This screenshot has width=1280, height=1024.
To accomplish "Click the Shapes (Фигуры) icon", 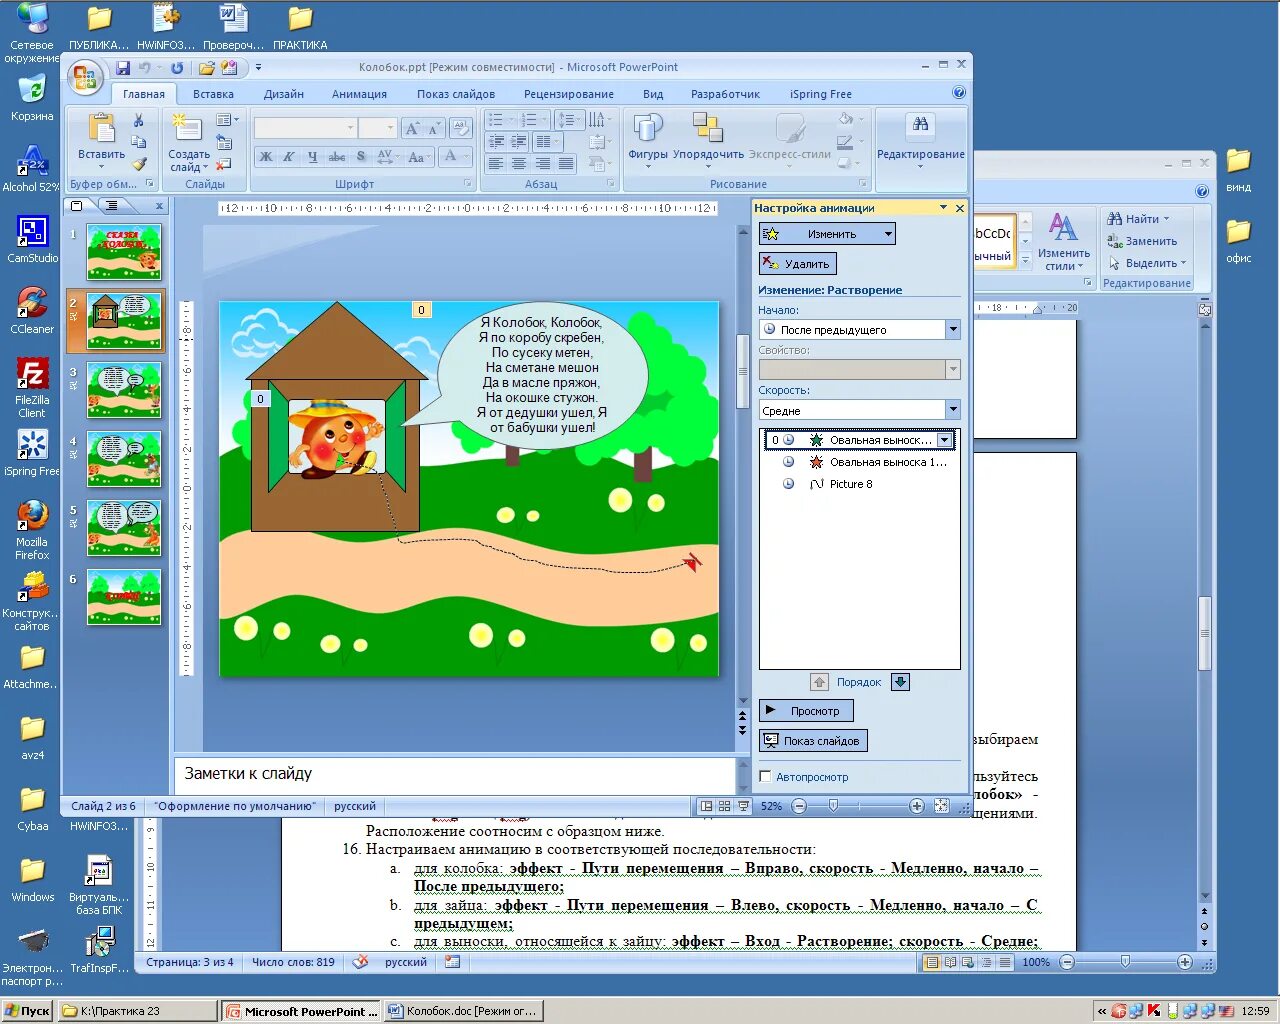I will (x=648, y=128).
